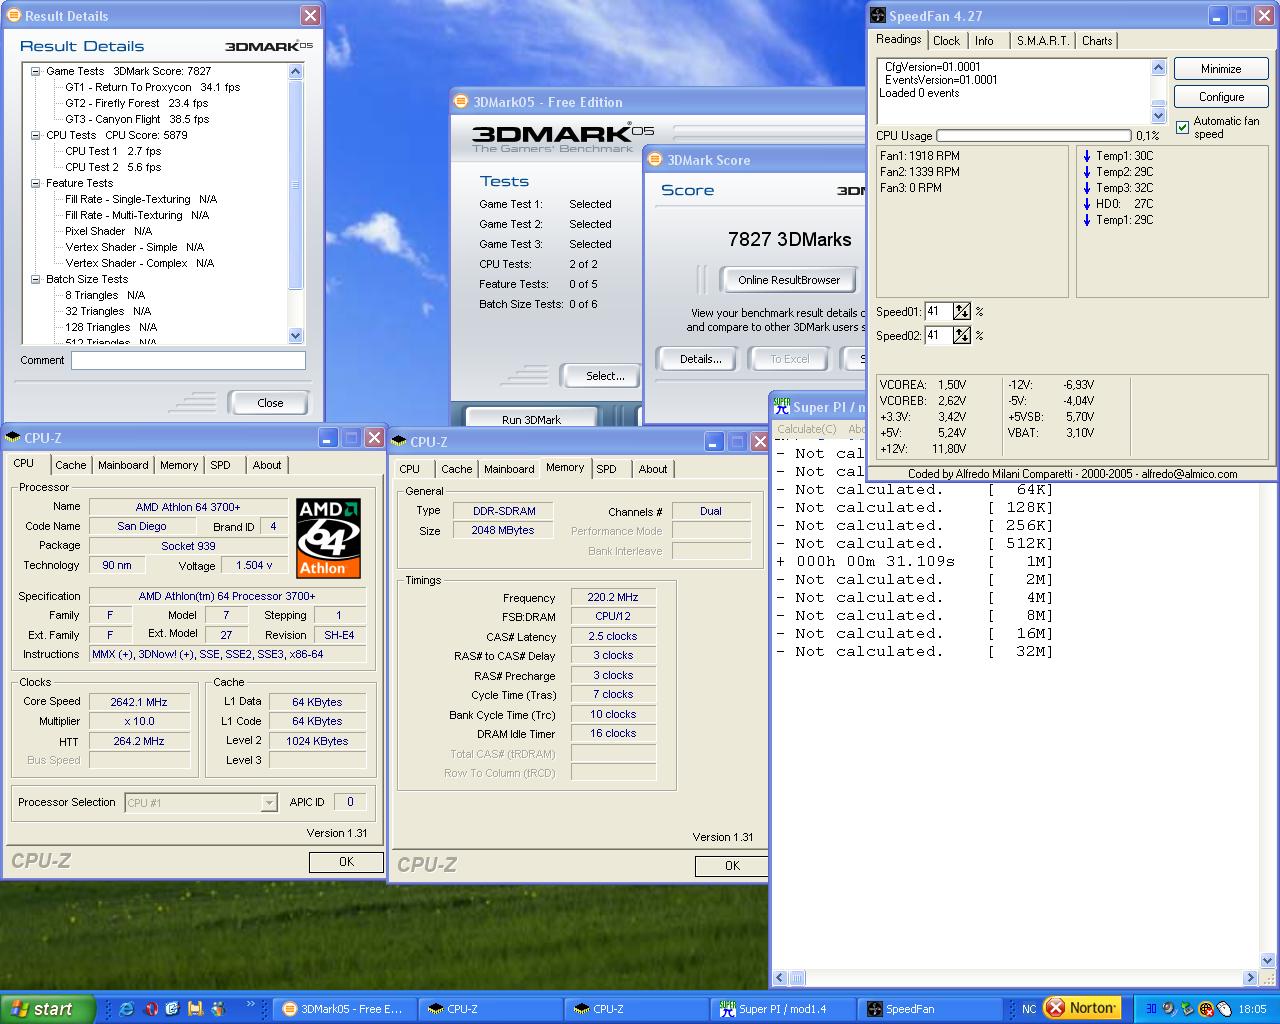The image size is (1280, 1024).
Task: Open the Processor Selection dropdown
Action: point(268,803)
